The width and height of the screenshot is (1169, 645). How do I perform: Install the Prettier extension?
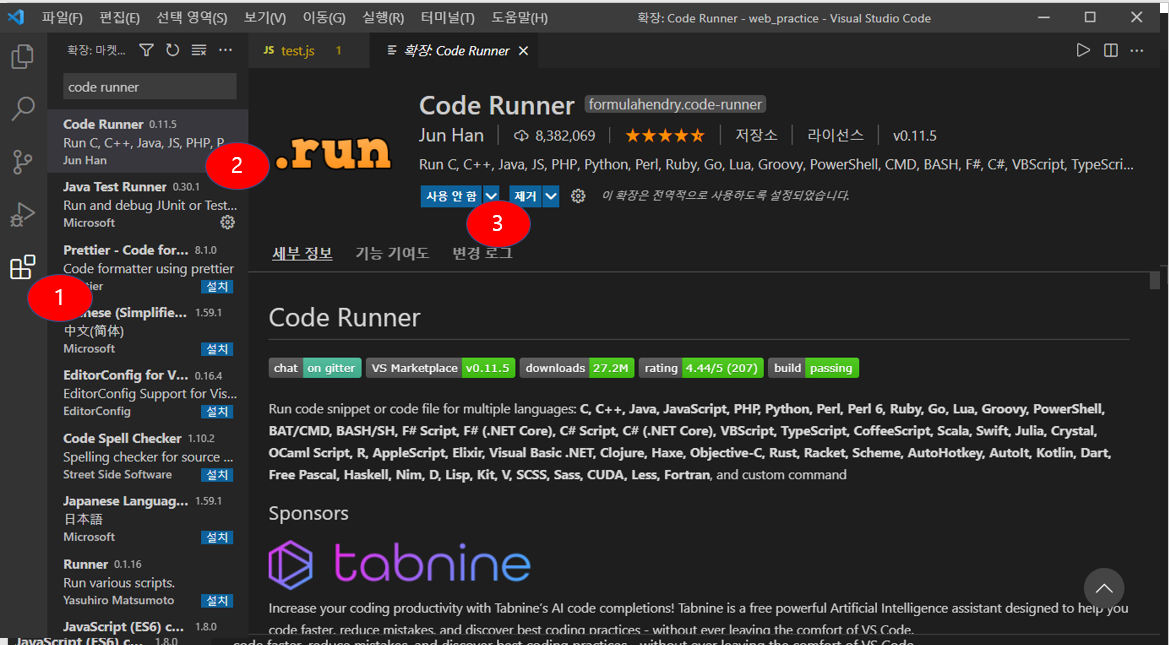tap(217, 287)
